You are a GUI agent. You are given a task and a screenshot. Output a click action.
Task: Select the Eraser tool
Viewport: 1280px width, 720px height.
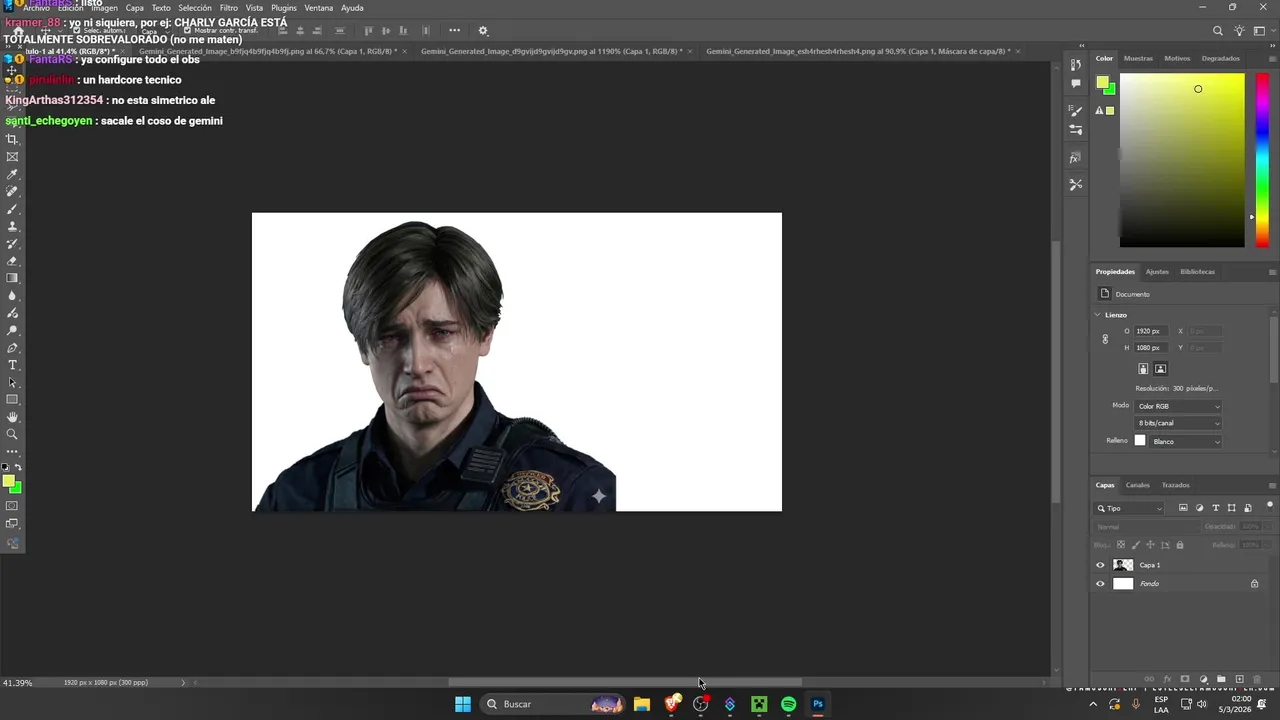(x=12, y=261)
